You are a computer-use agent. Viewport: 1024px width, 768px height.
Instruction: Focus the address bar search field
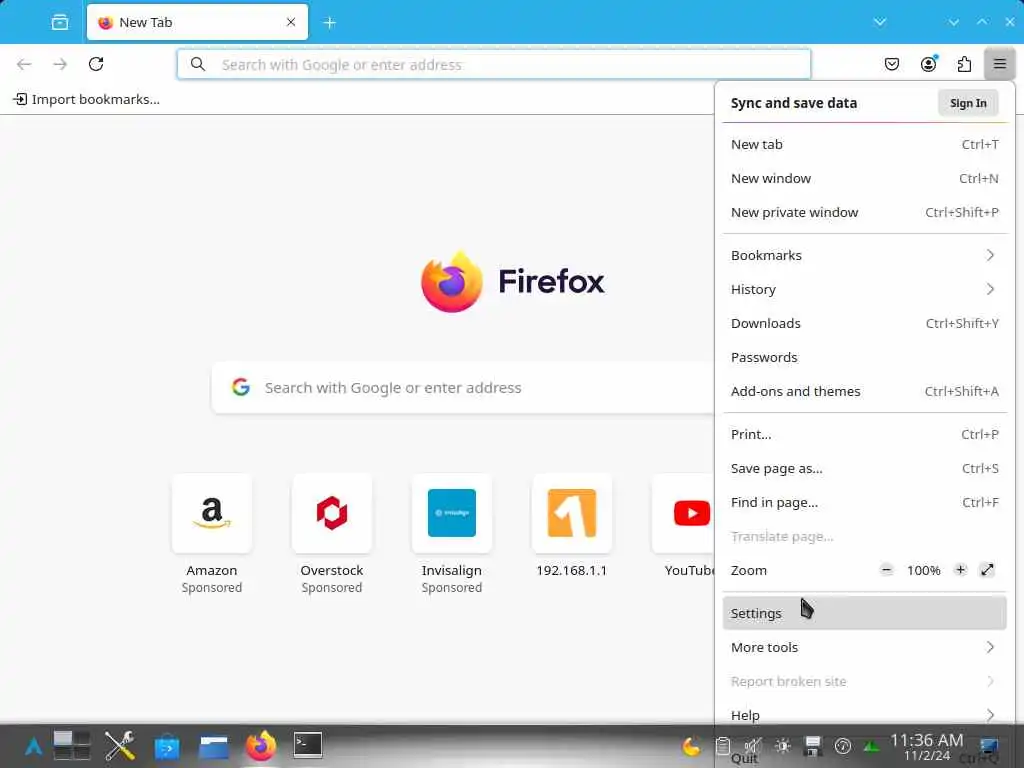tap(494, 65)
